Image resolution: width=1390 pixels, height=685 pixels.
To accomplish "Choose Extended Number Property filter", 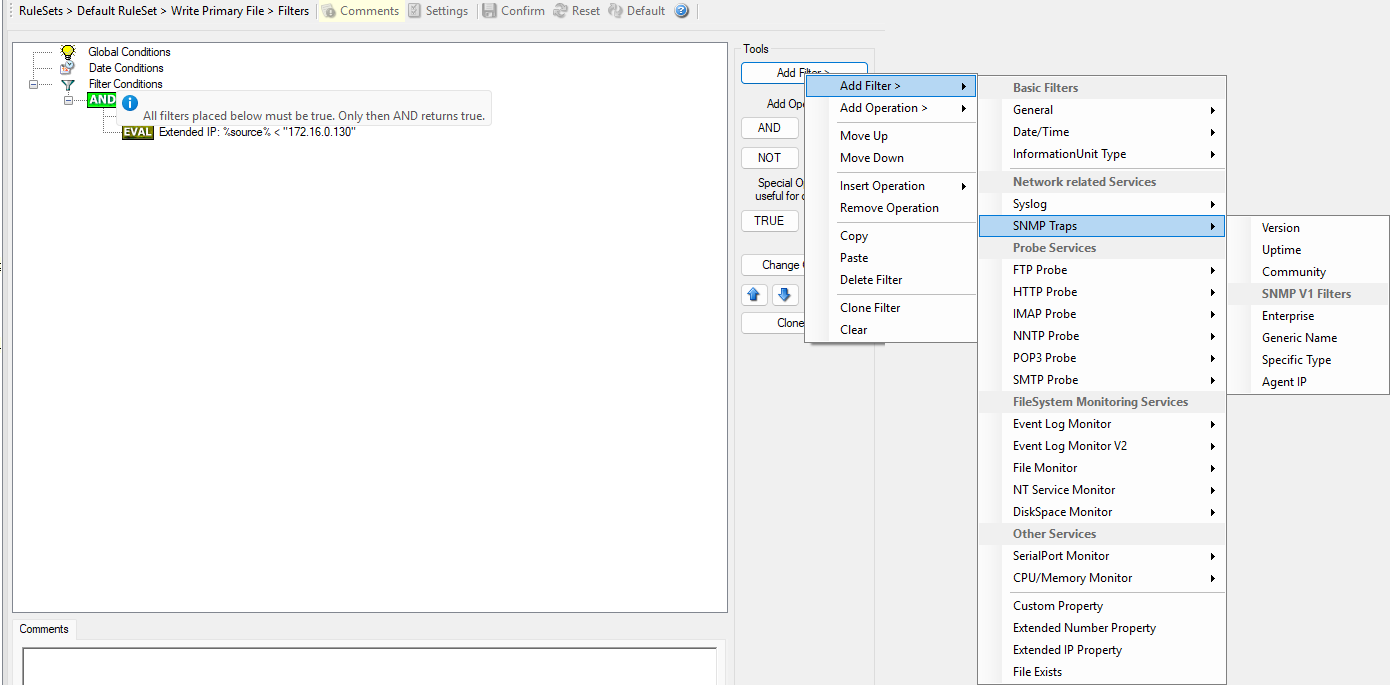I will (1102, 628).
